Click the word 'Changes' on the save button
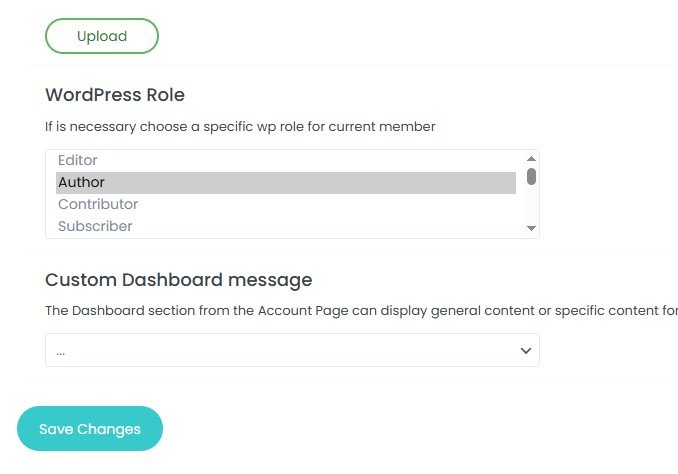 [x=109, y=429]
